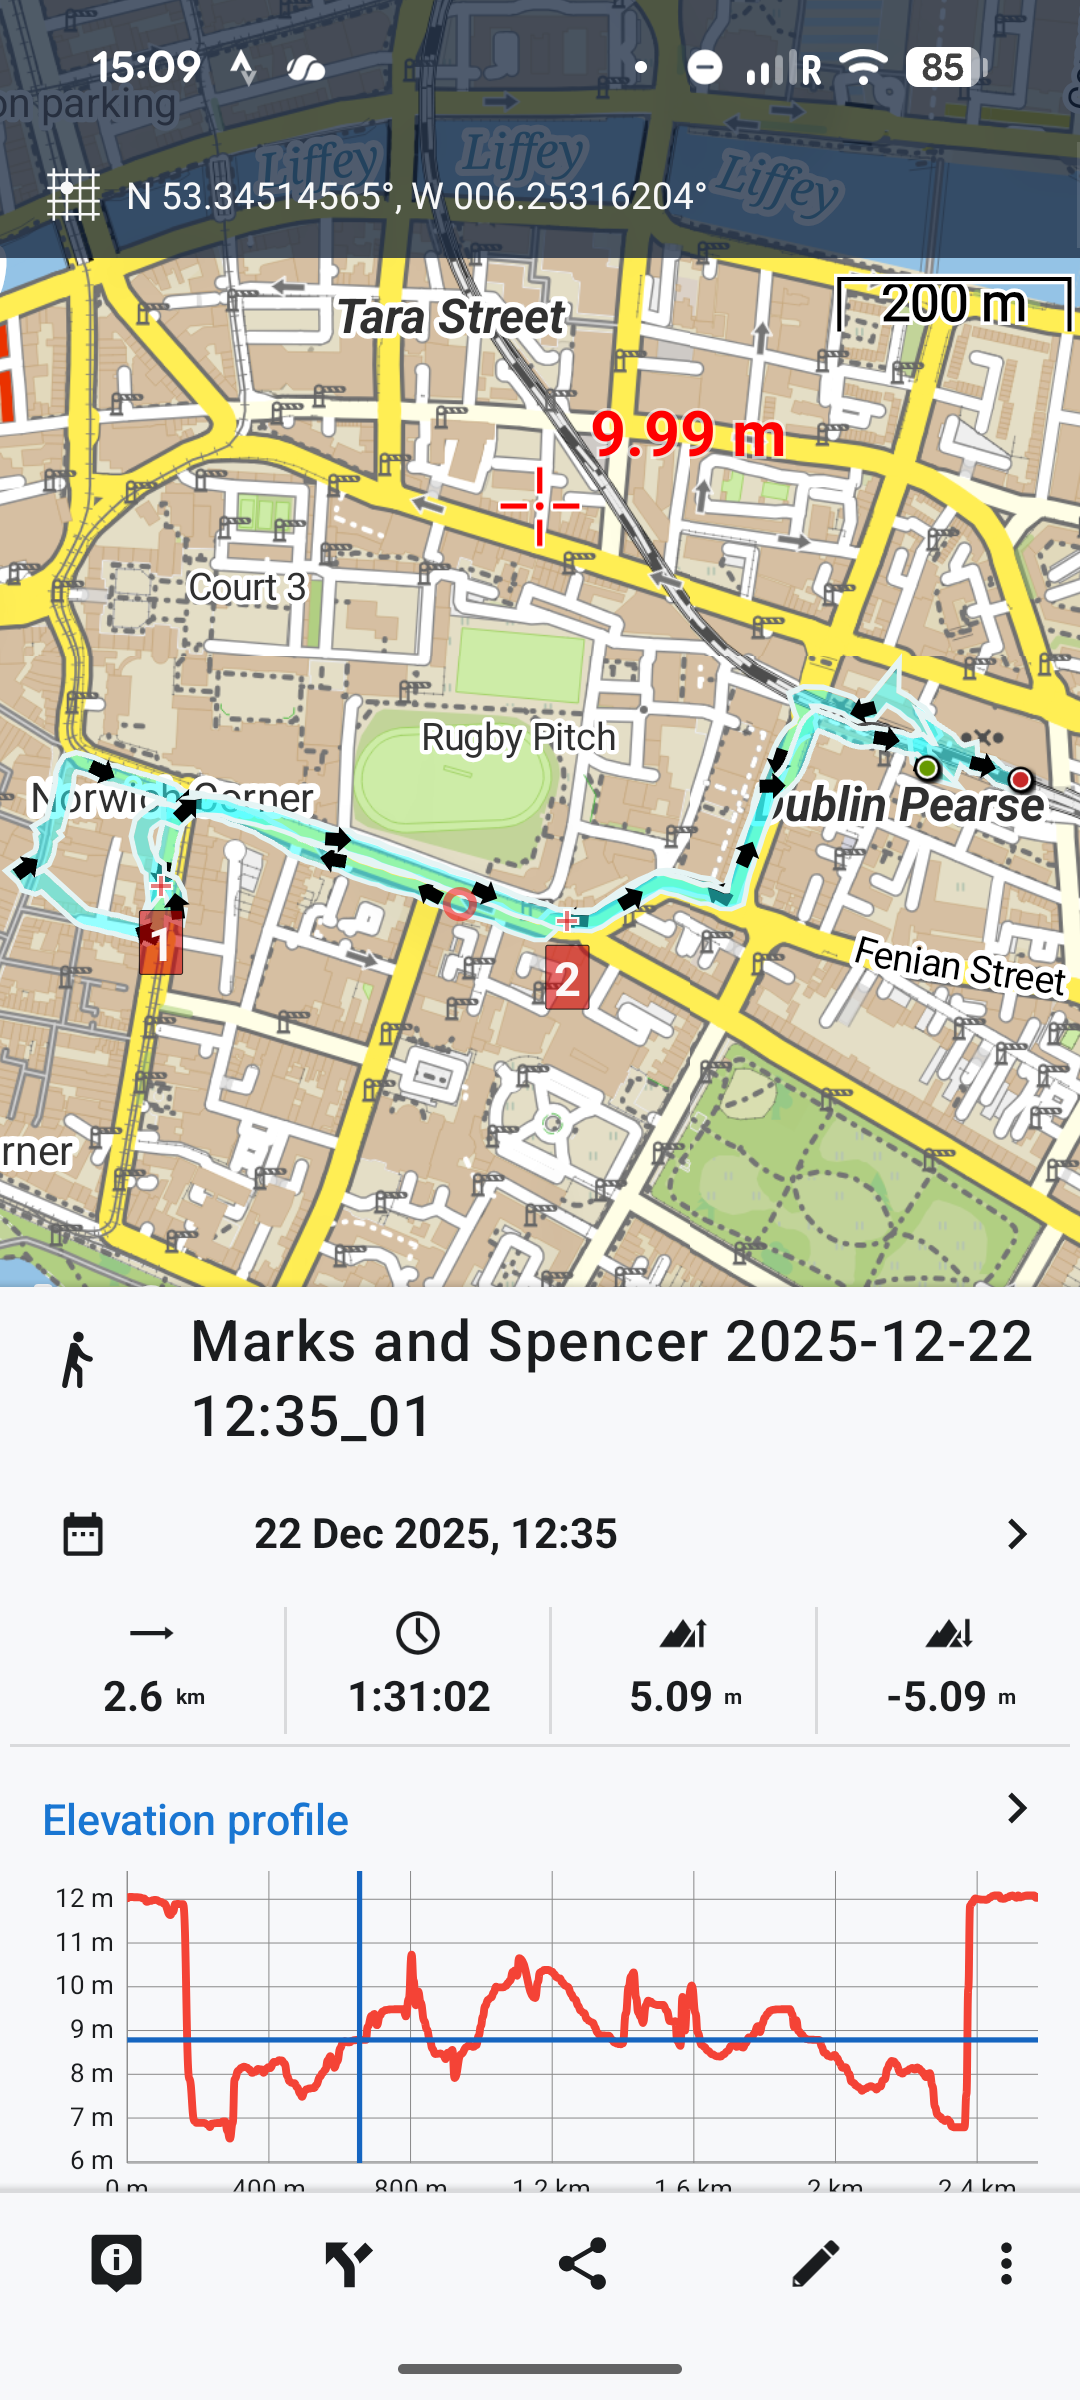
Task: Tap the calendar icon beside the date
Action: (83, 1534)
